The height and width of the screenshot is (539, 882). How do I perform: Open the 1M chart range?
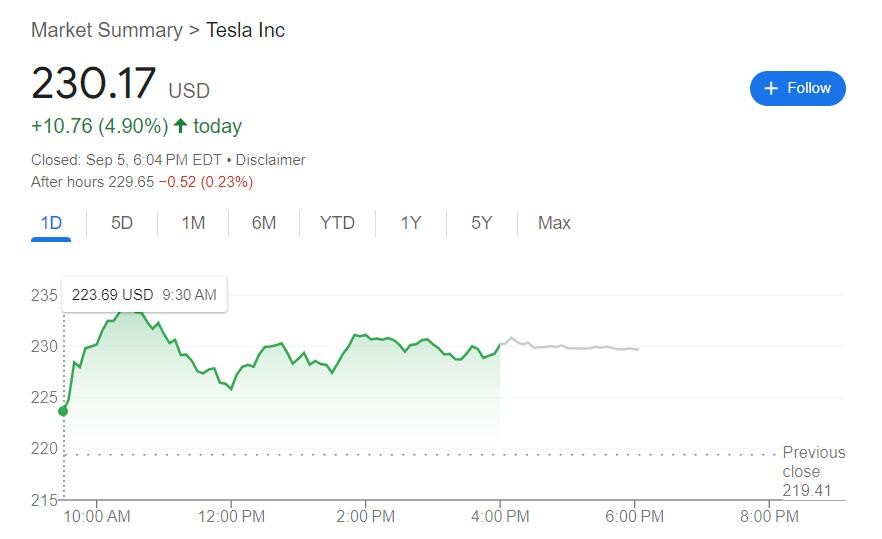click(x=193, y=223)
